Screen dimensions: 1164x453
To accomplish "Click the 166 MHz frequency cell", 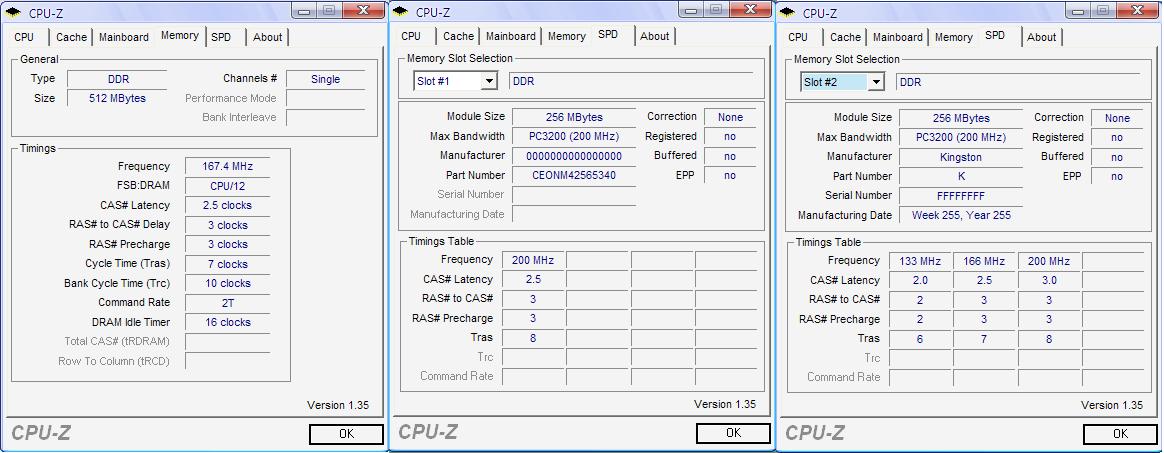I will tap(984, 261).
